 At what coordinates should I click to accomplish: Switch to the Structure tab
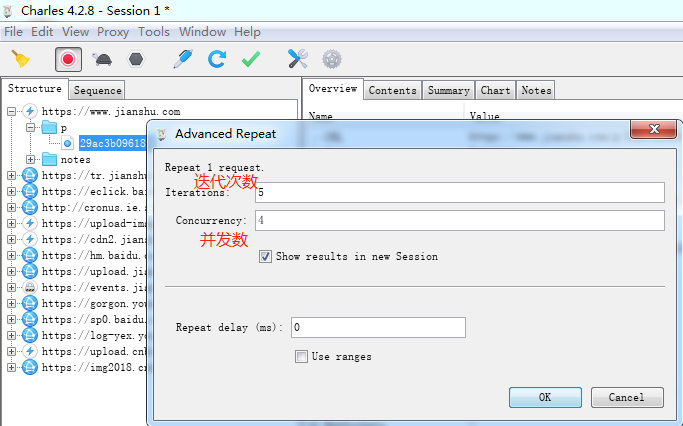(35, 88)
